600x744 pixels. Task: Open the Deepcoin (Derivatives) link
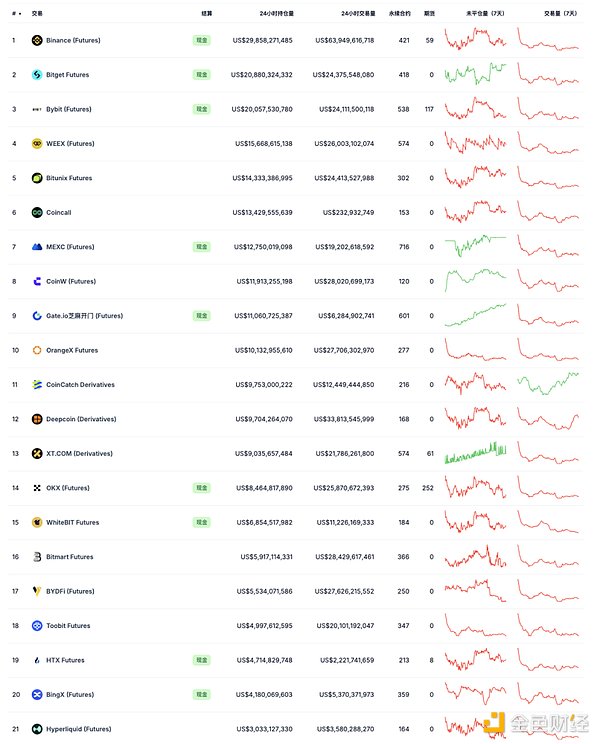click(81, 419)
